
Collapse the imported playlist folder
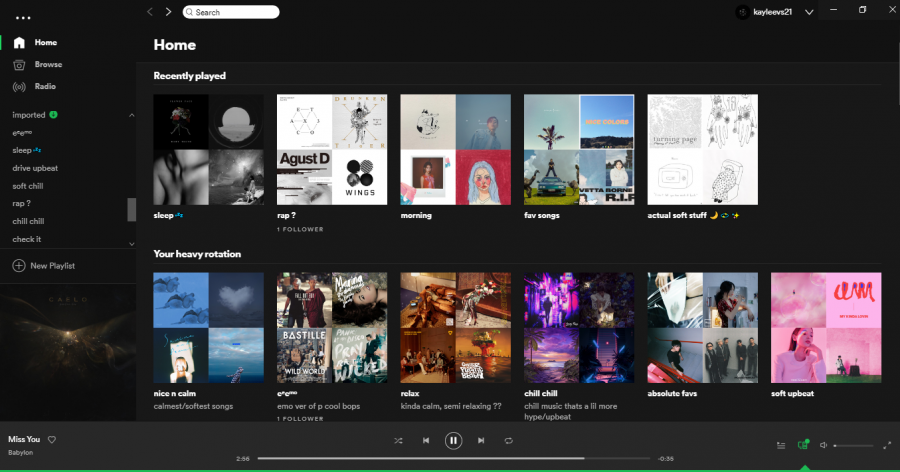pos(131,115)
